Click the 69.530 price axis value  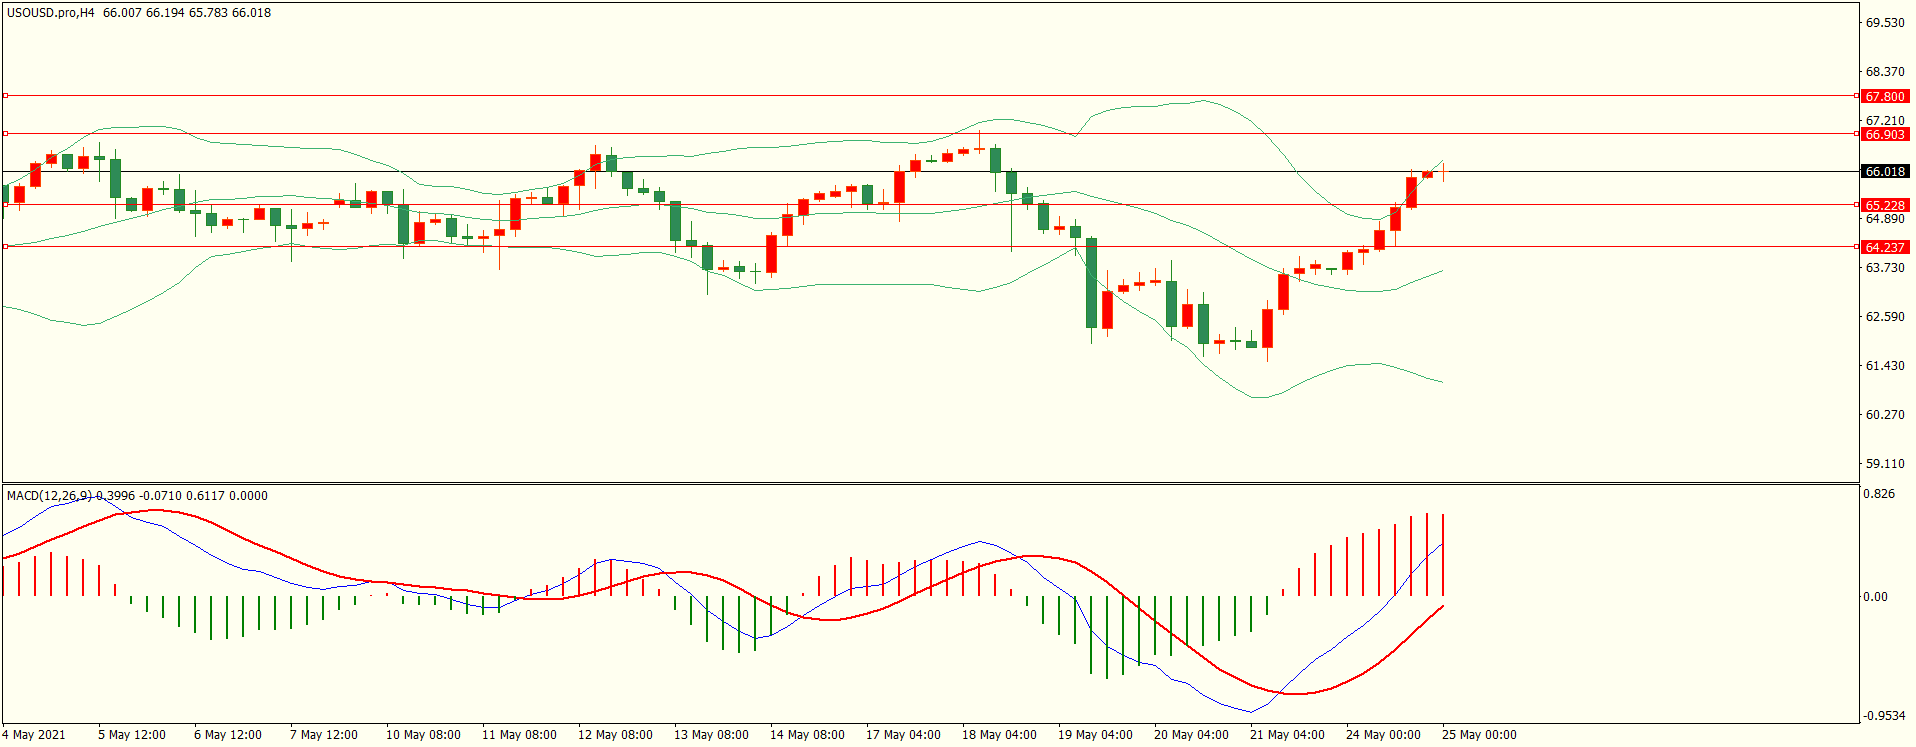pyautogui.click(x=1885, y=23)
